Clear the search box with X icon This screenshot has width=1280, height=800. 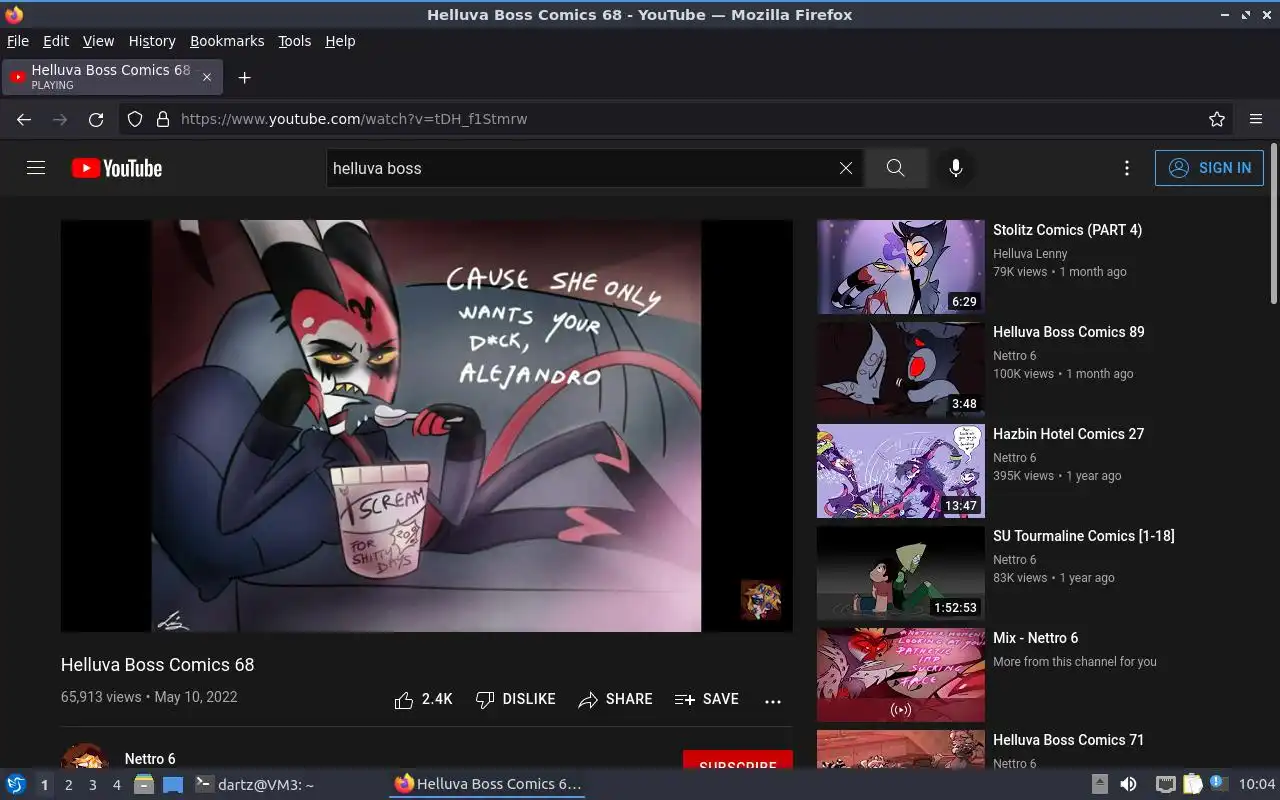pos(846,168)
